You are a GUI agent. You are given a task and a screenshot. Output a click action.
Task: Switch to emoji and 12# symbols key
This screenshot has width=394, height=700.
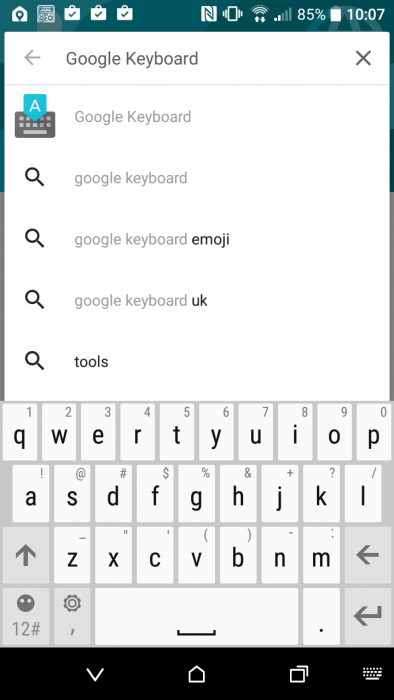tap(26, 617)
